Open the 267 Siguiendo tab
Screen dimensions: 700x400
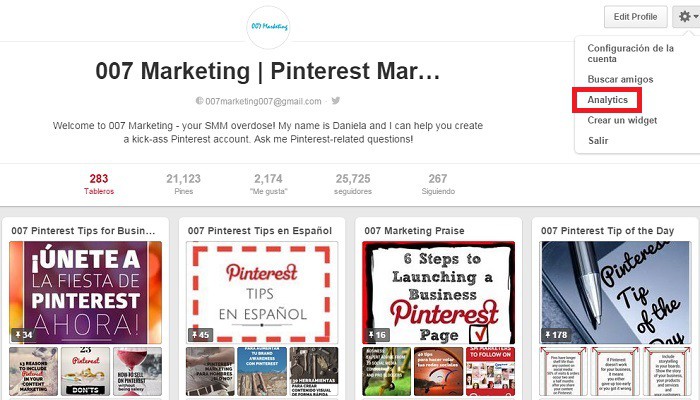click(x=438, y=184)
